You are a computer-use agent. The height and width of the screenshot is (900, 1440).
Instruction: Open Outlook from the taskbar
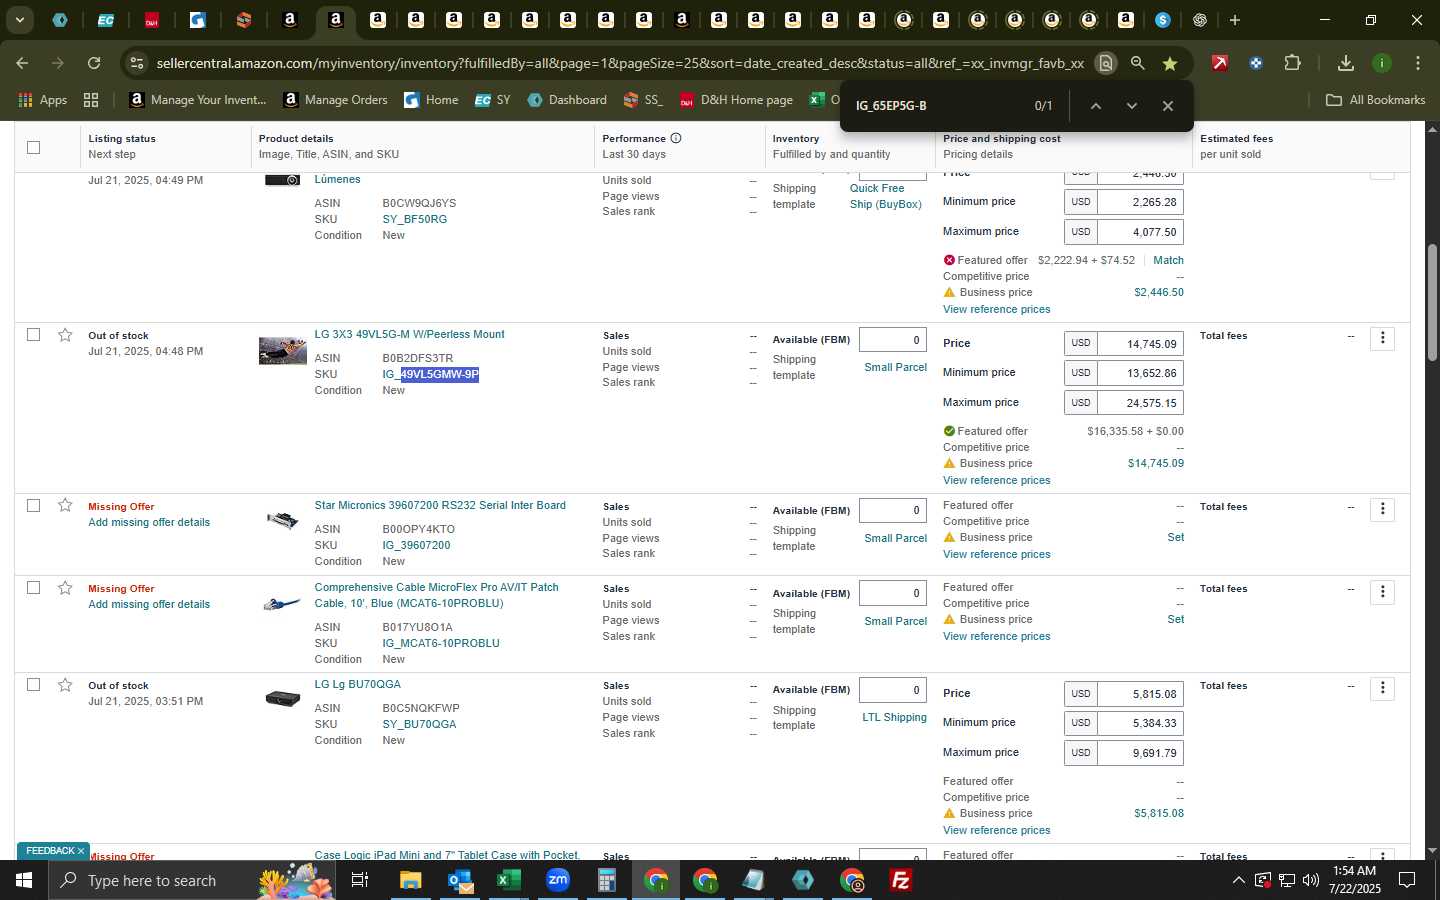point(460,880)
